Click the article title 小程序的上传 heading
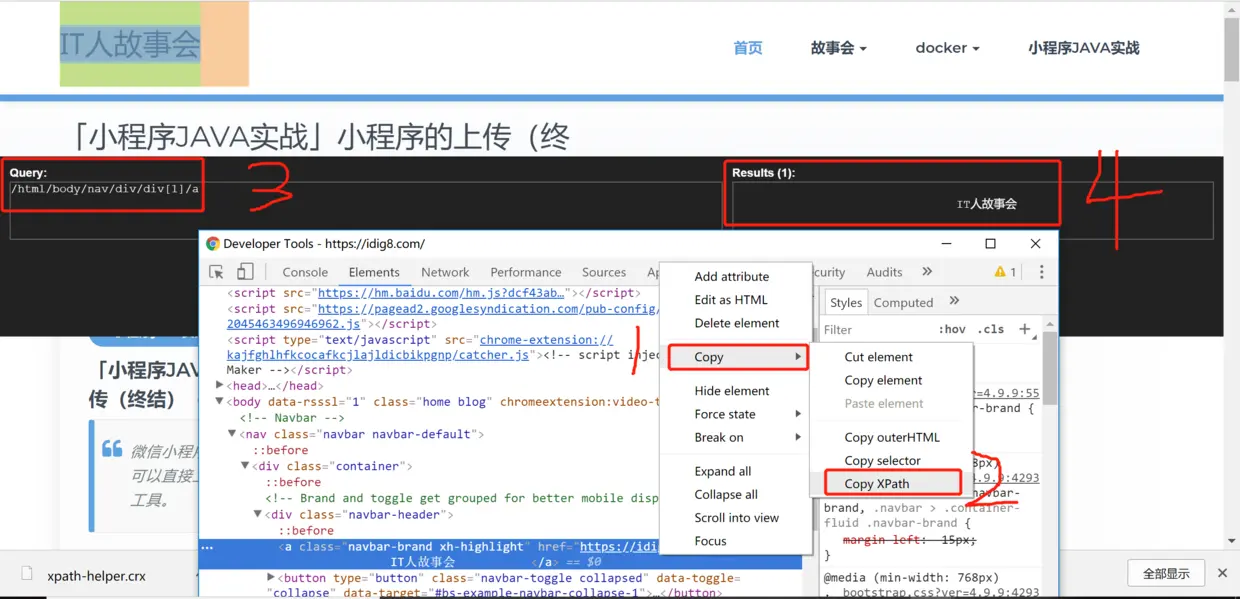 tap(320, 137)
